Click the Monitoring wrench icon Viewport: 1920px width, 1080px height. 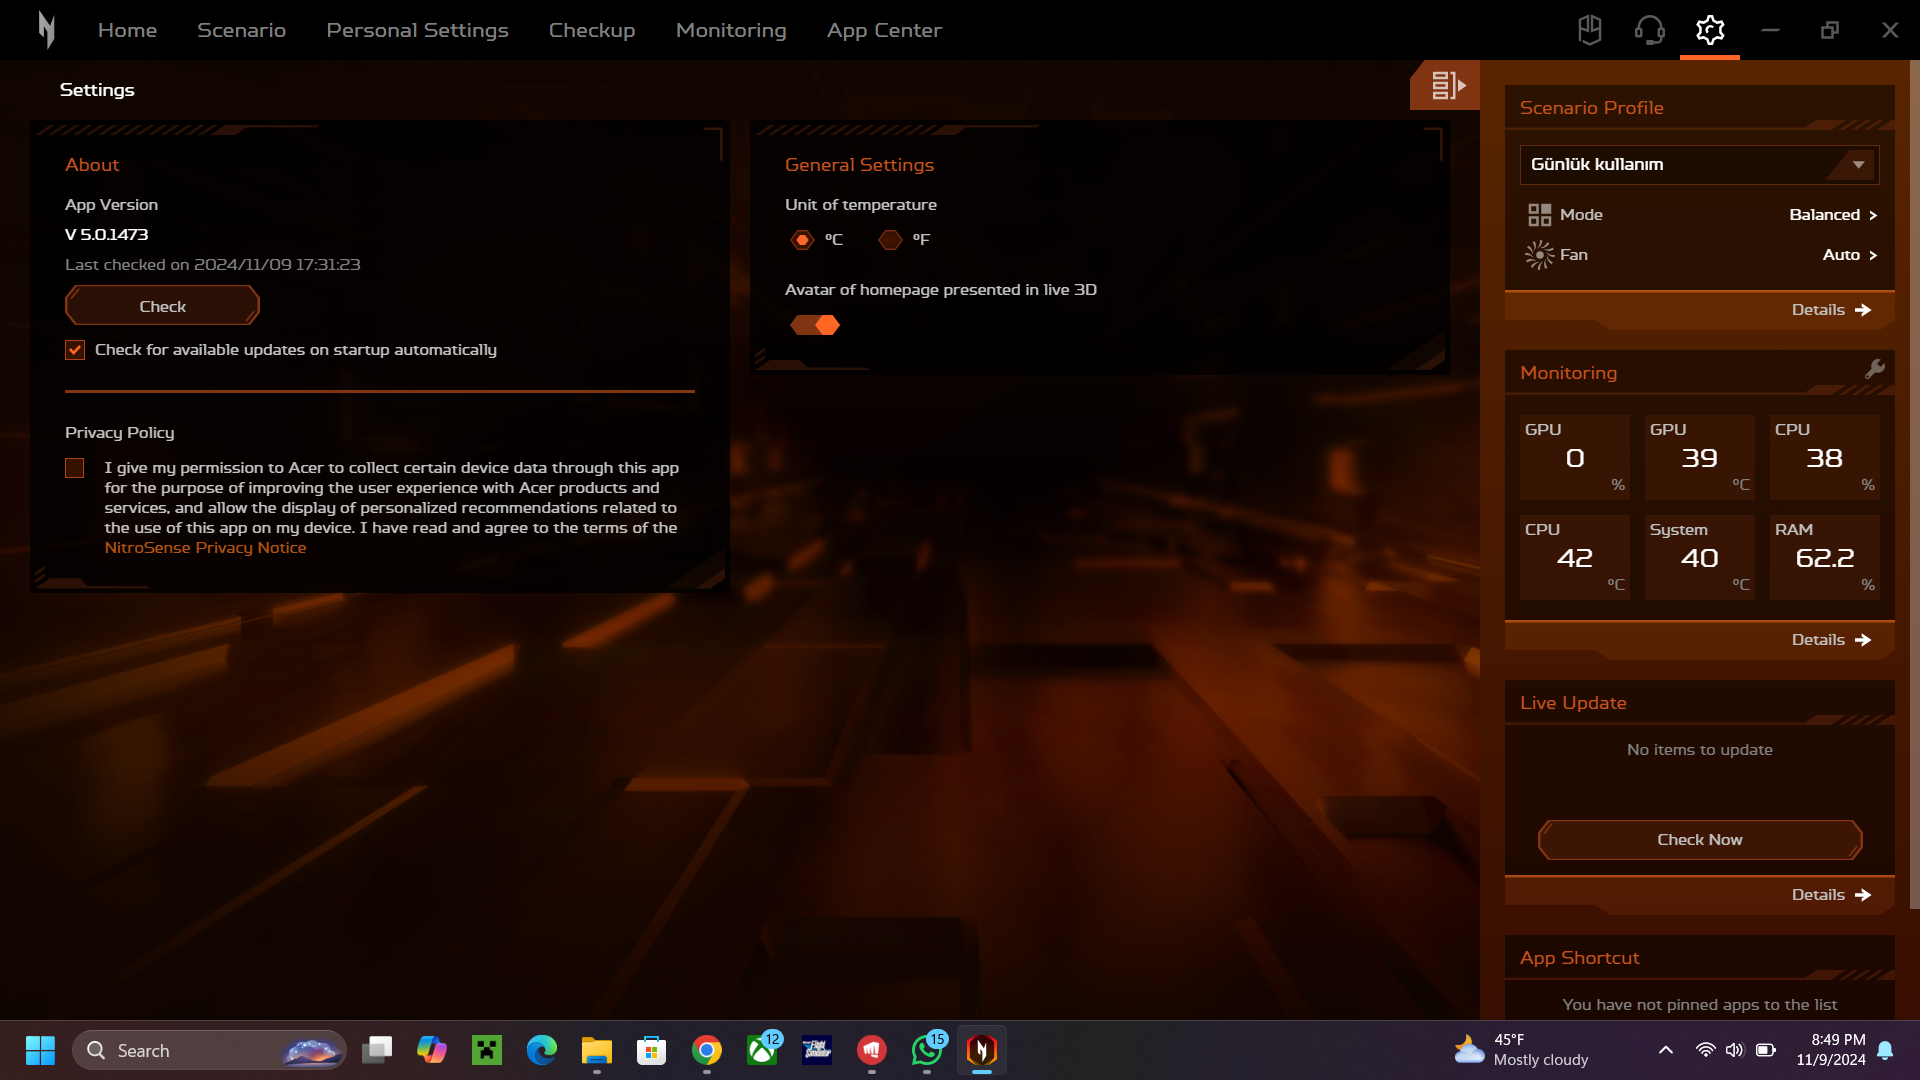(x=1875, y=369)
